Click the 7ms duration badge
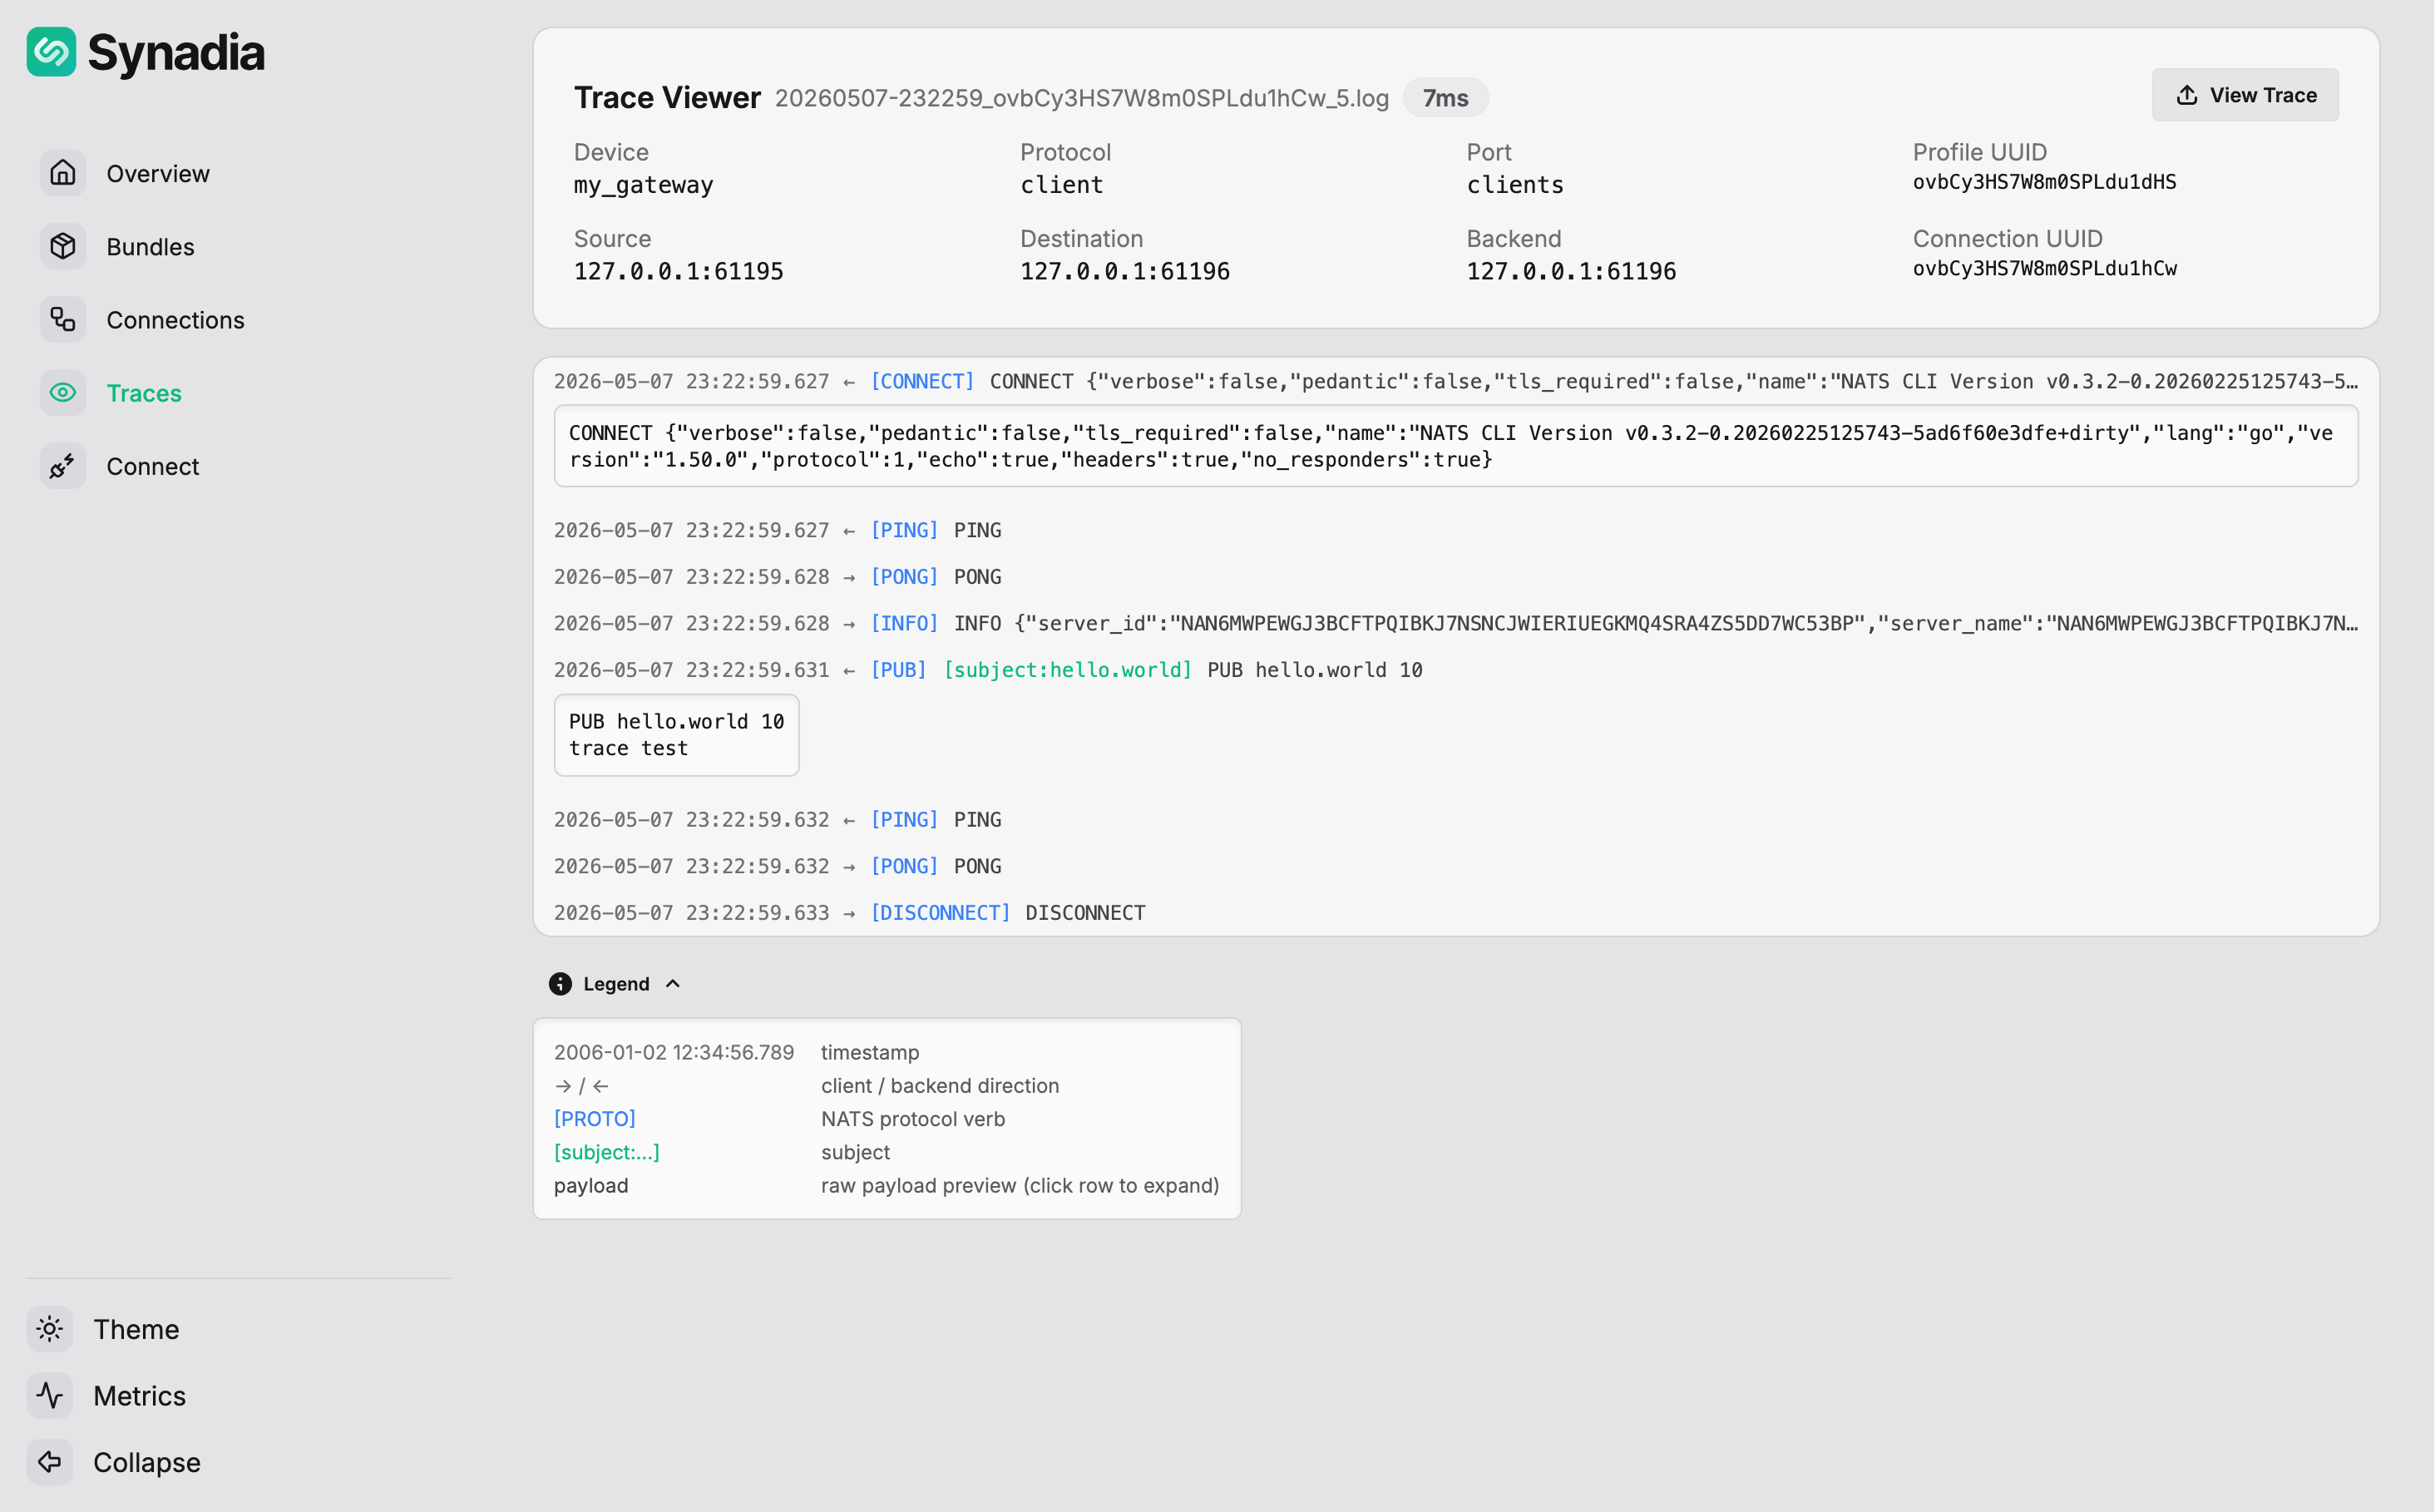This screenshot has width=2435, height=1512. (1445, 98)
